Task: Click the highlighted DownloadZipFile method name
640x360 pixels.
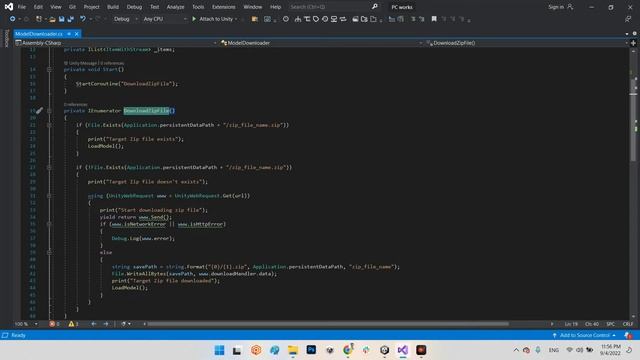Action: point(147,111)
